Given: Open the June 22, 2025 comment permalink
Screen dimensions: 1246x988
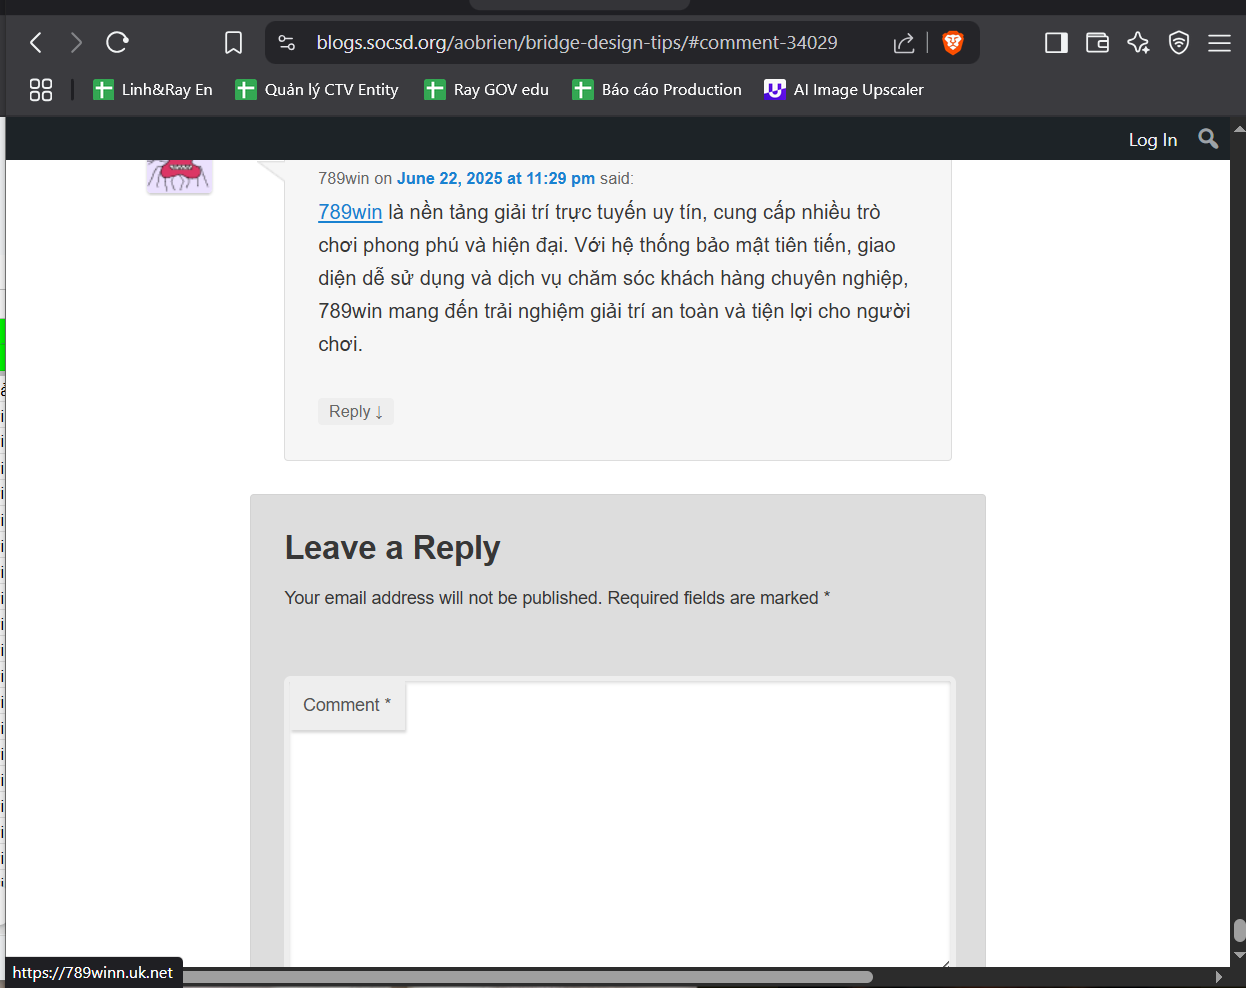Looking at the screenshot, I should point(496,178).
